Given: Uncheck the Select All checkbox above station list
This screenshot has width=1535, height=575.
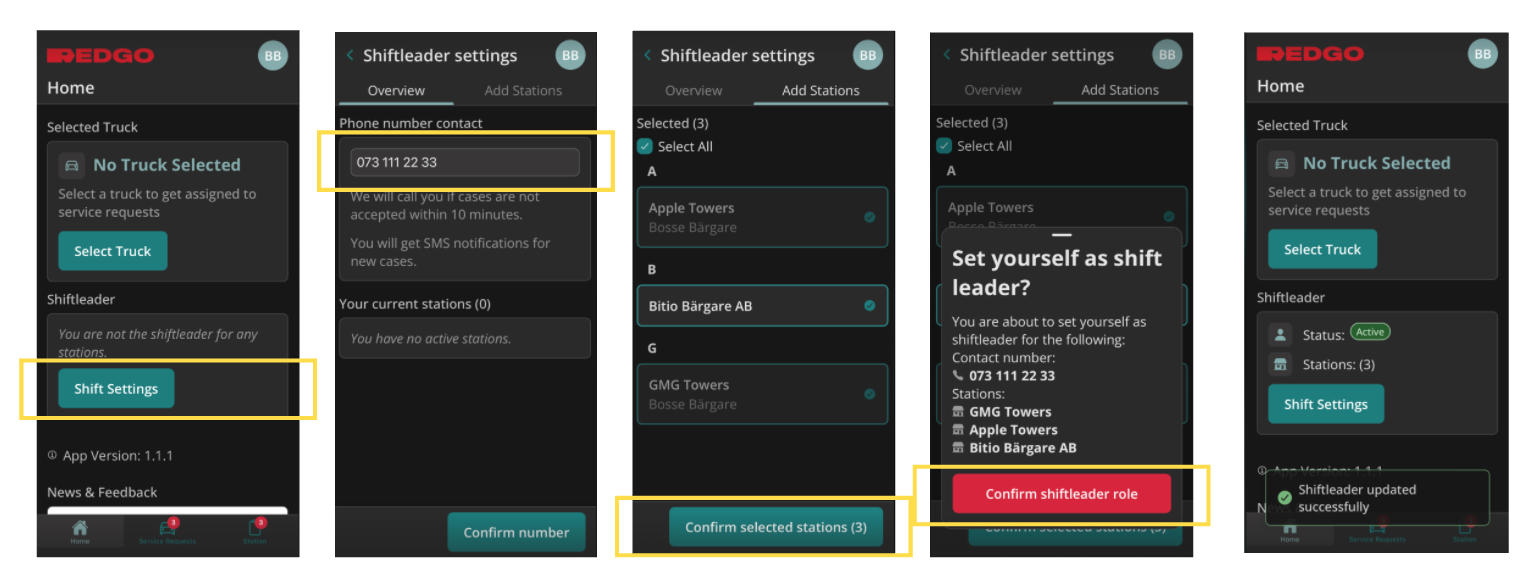Looking at the screenshot, I should [x=645, y=146].
